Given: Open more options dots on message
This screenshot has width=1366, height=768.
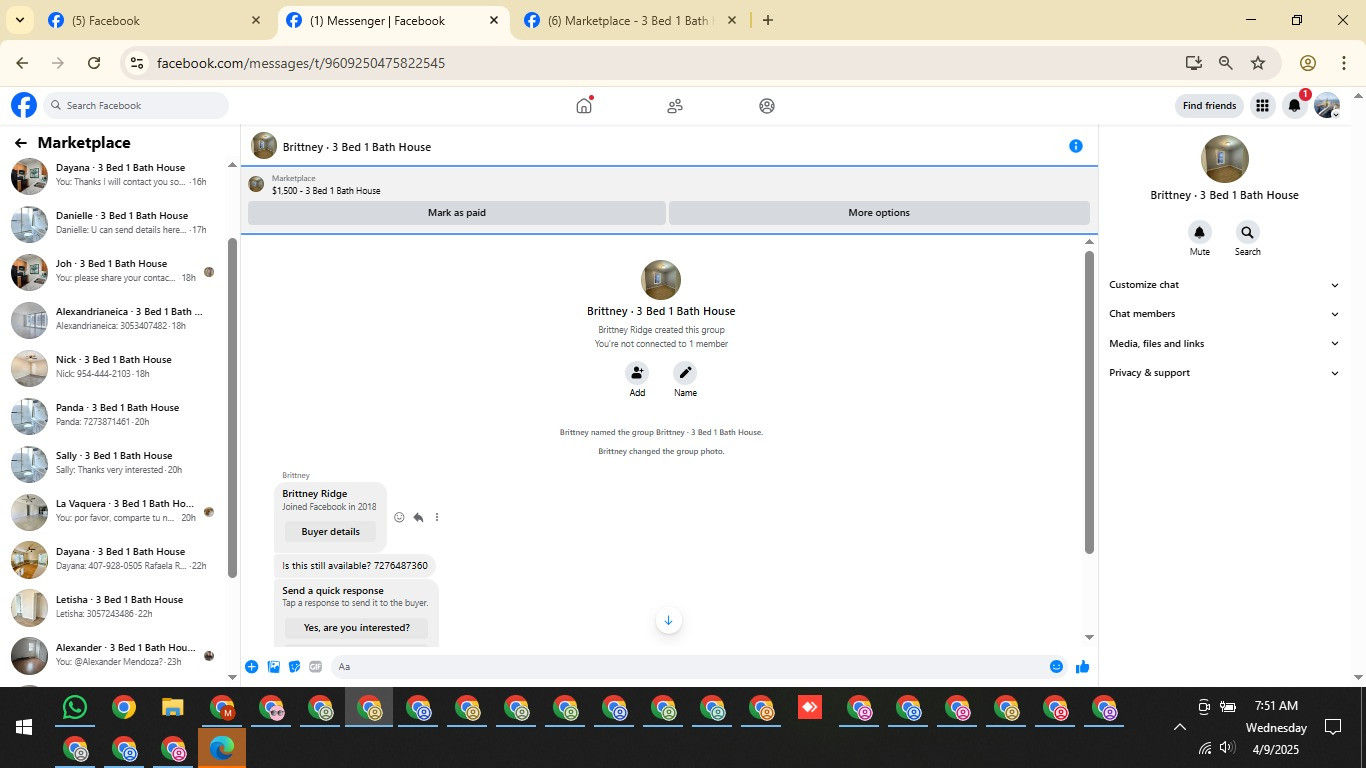Looking at the screenshot, I should click(437, 517).
